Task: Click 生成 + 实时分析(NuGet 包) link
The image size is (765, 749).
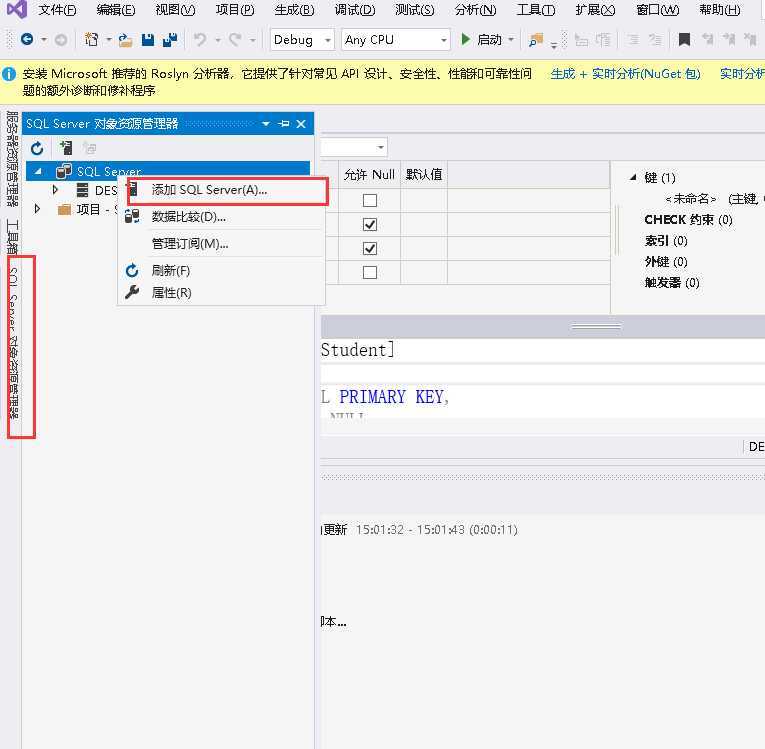Action: coord(625,74)
